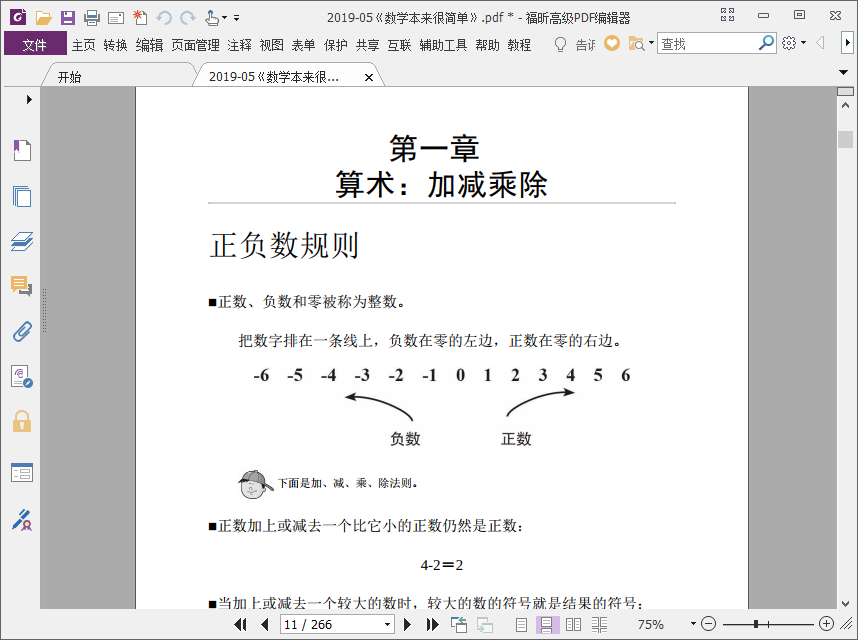This screenshot has width=858, height=640.
Task: Open the 帮助 ribbon tab
Action: point(488,45)
